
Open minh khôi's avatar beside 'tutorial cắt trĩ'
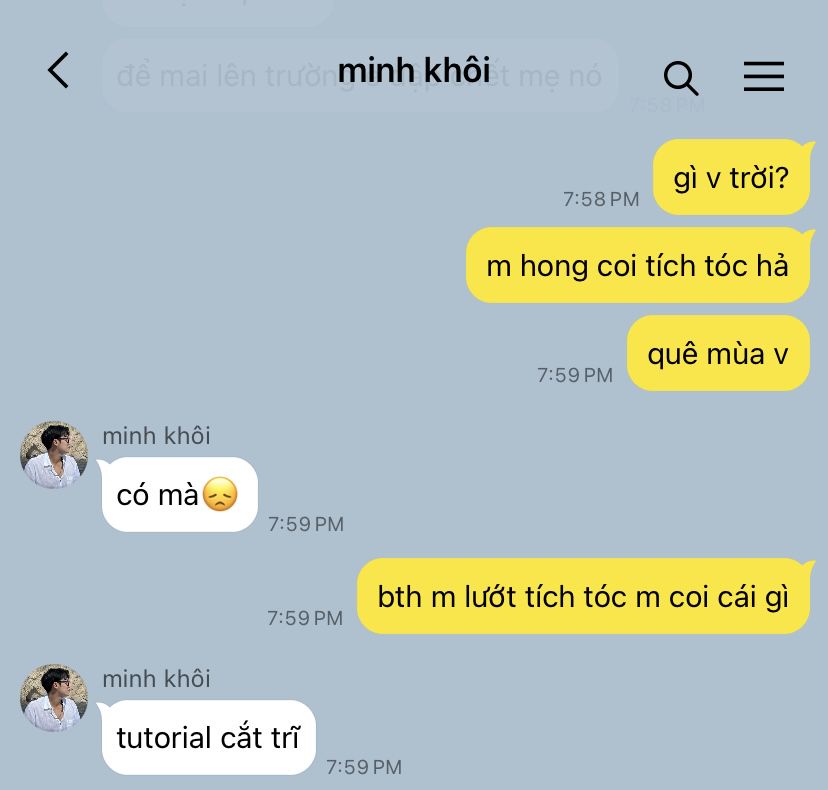pyautogui.click(x=54, y=698)
